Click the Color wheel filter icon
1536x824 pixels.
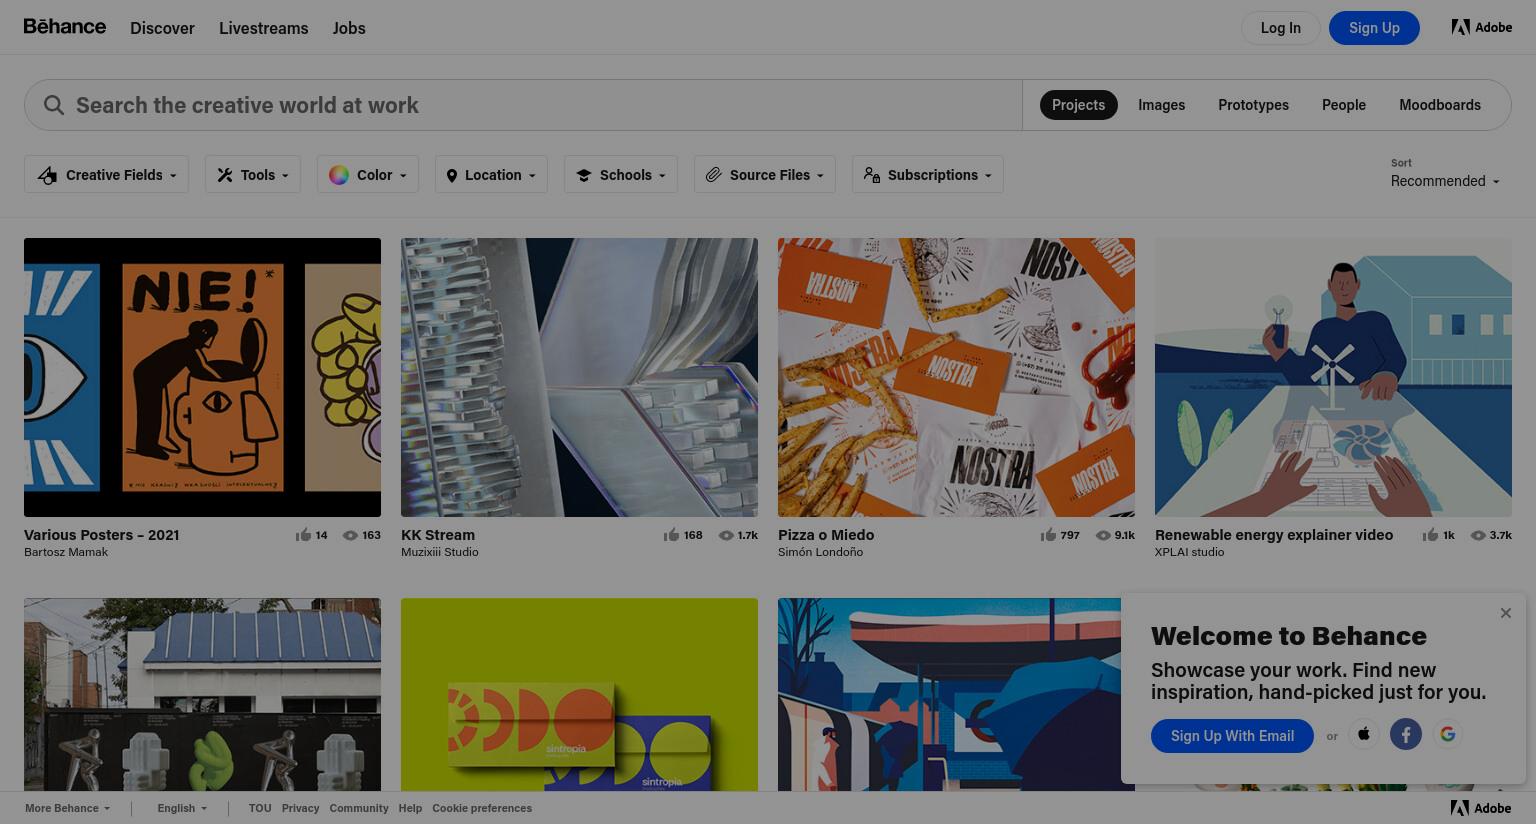coord(339,175)
